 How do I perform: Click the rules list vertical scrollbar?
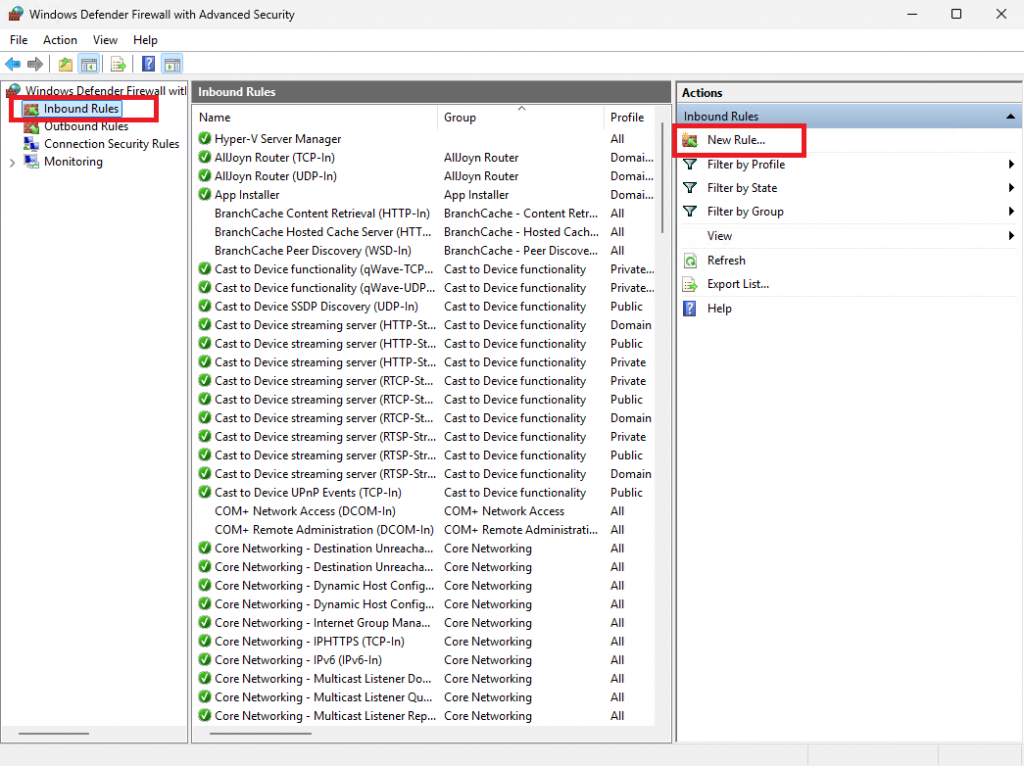pos(662,178)
